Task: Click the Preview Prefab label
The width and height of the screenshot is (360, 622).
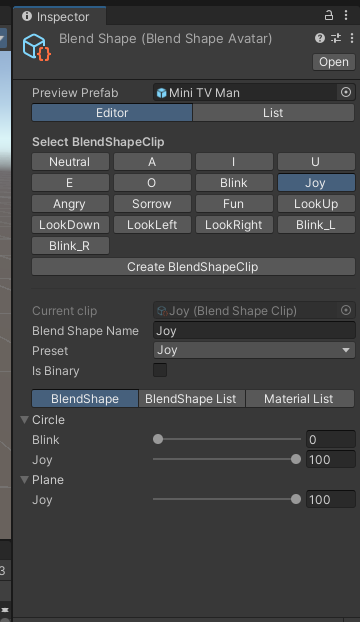Action: [75, 93]
